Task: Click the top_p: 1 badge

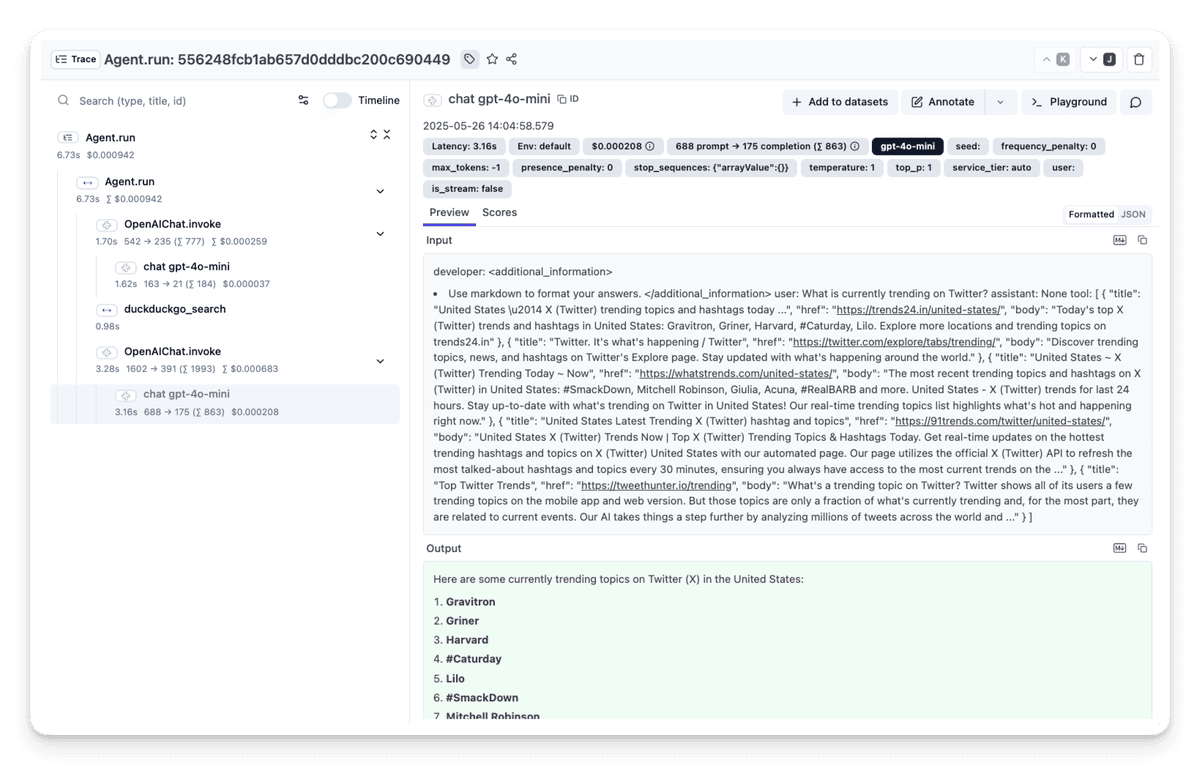Action: click(x=914, y=168)
